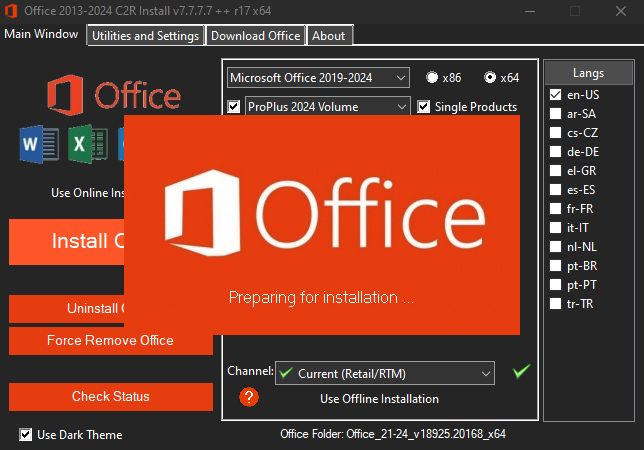This screenshot has height=450, width=644.
Task: Click the Office logo in title bar
Action: (x=11, y=11)
